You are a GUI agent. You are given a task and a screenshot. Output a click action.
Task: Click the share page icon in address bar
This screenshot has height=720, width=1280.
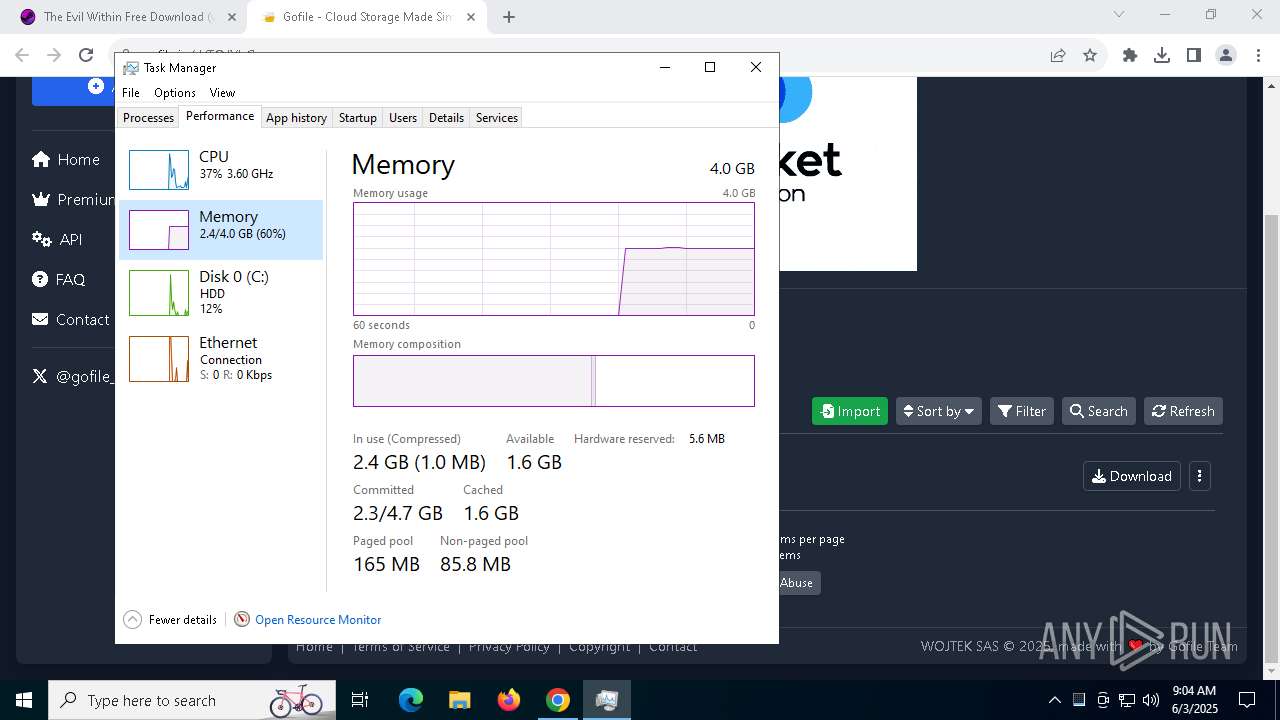(1058, 55)
